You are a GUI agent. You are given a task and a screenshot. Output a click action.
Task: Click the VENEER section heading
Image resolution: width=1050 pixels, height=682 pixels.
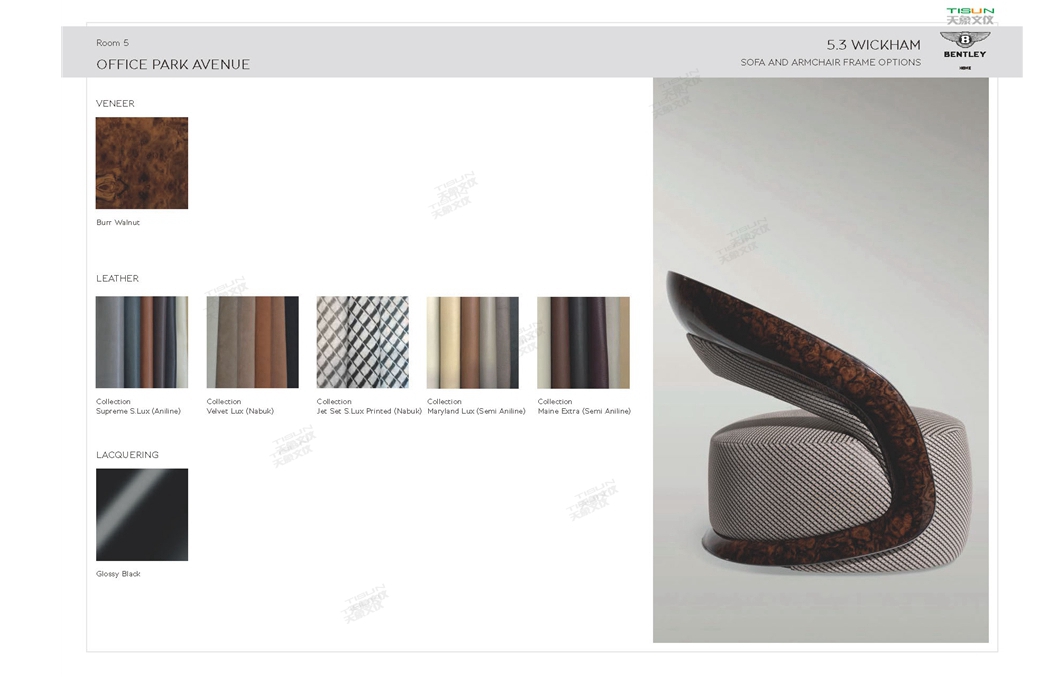click(115, 104)
